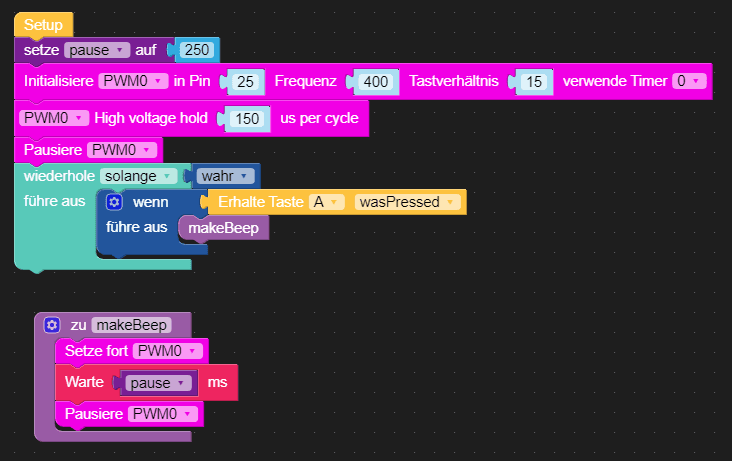This screenshot has height=461, width=732.
Task: Open the pause variable dropdown in setze block
Action: pyautogui.click(x=97, y=50)
